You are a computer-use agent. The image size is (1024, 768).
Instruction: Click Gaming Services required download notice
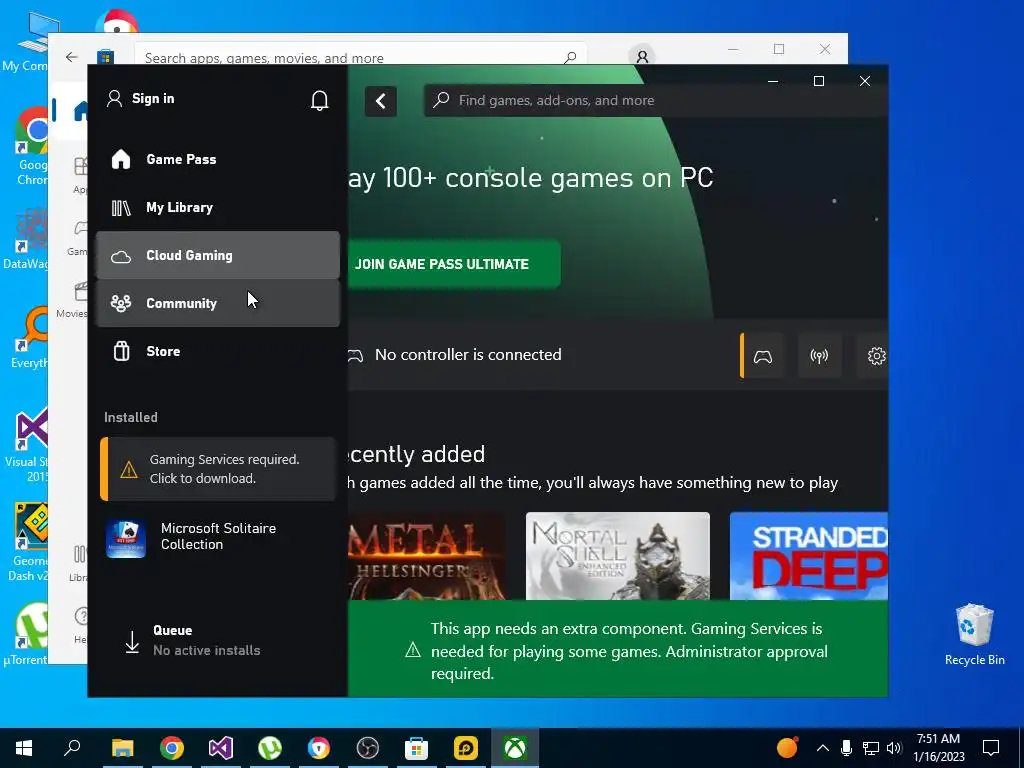click(x=217, y=469)
